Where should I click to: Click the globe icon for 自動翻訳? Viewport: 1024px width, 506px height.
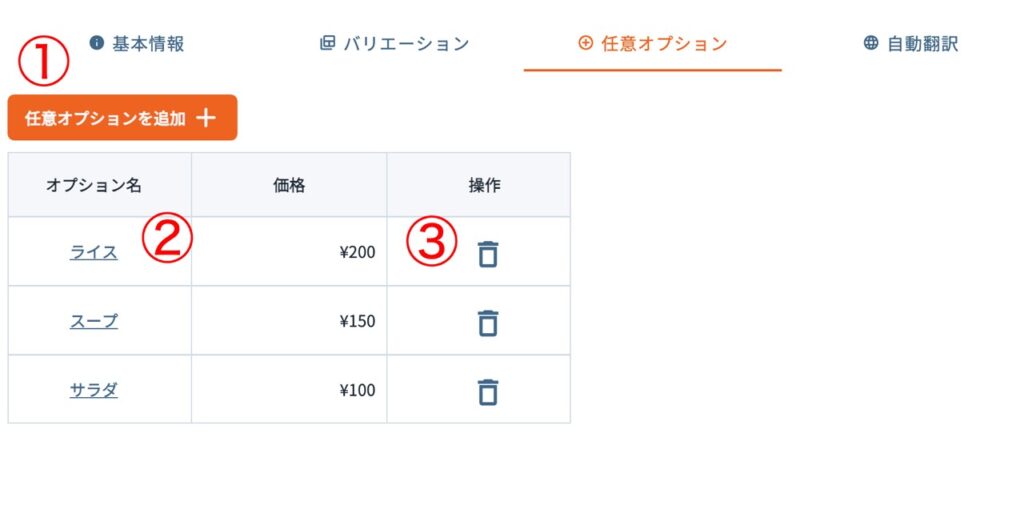(871, 43)
